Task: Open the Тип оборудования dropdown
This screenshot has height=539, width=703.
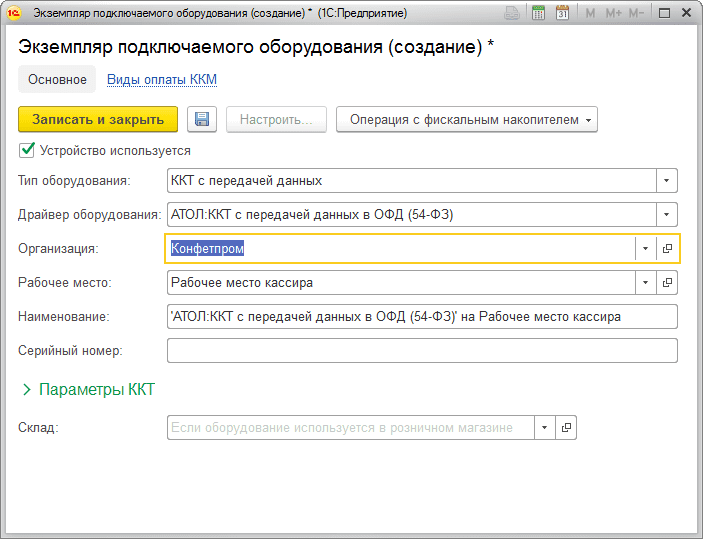Action: 667,180
